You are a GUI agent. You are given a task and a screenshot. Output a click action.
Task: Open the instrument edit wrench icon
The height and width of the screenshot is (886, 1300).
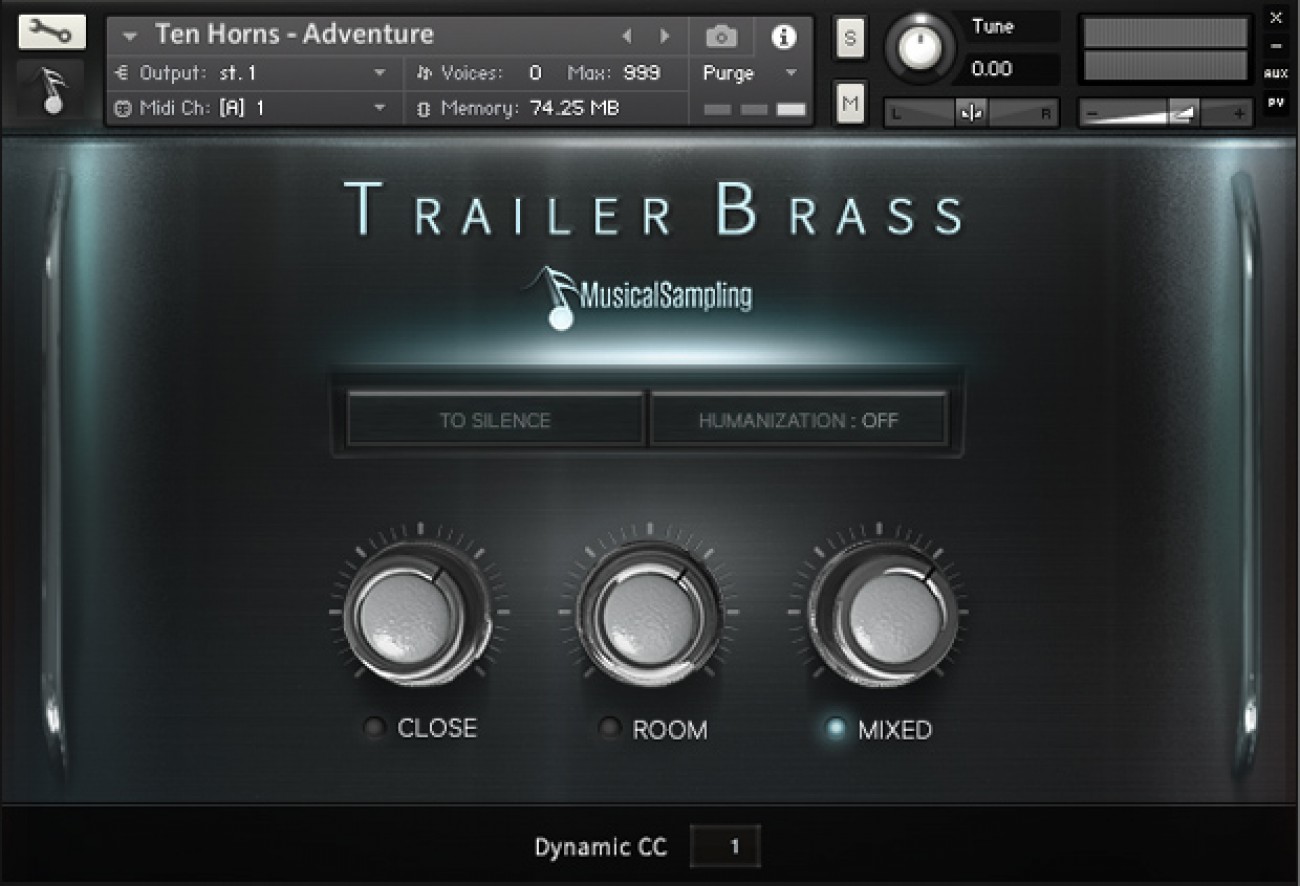(x=50, y=31)
